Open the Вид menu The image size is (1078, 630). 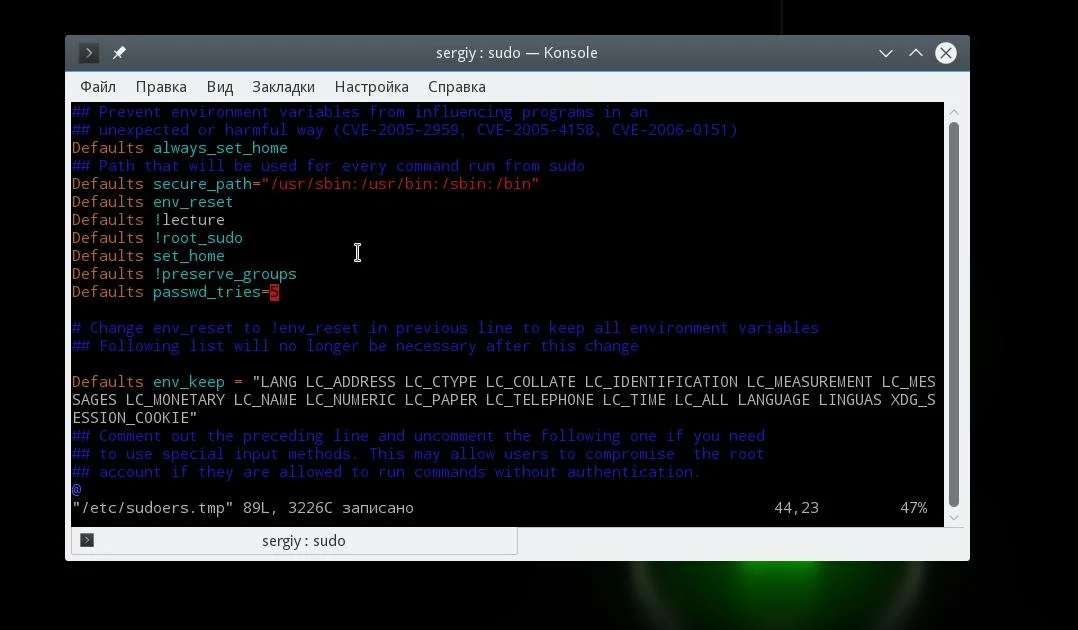pyautogui.click(x=220, y=87)
